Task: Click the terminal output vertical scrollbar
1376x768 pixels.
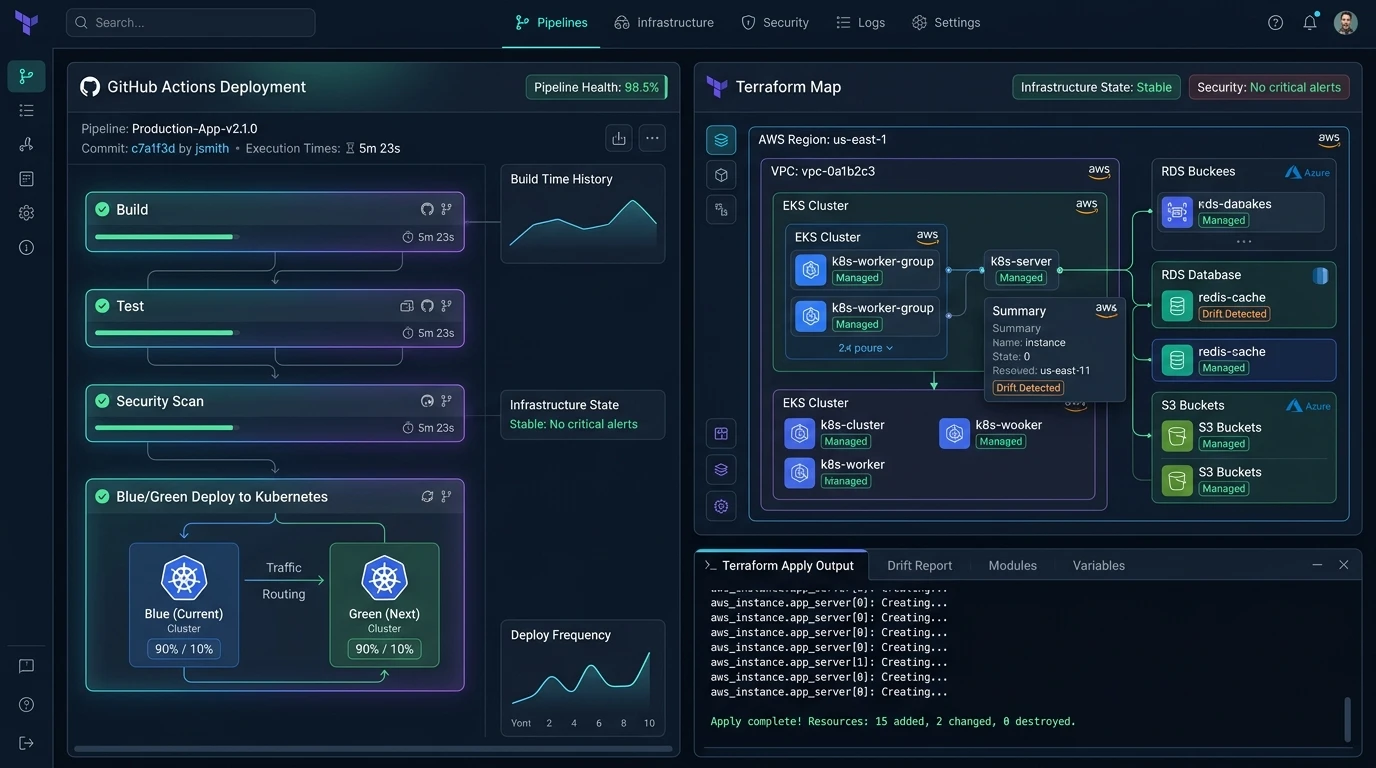Action: [1347, 719]
